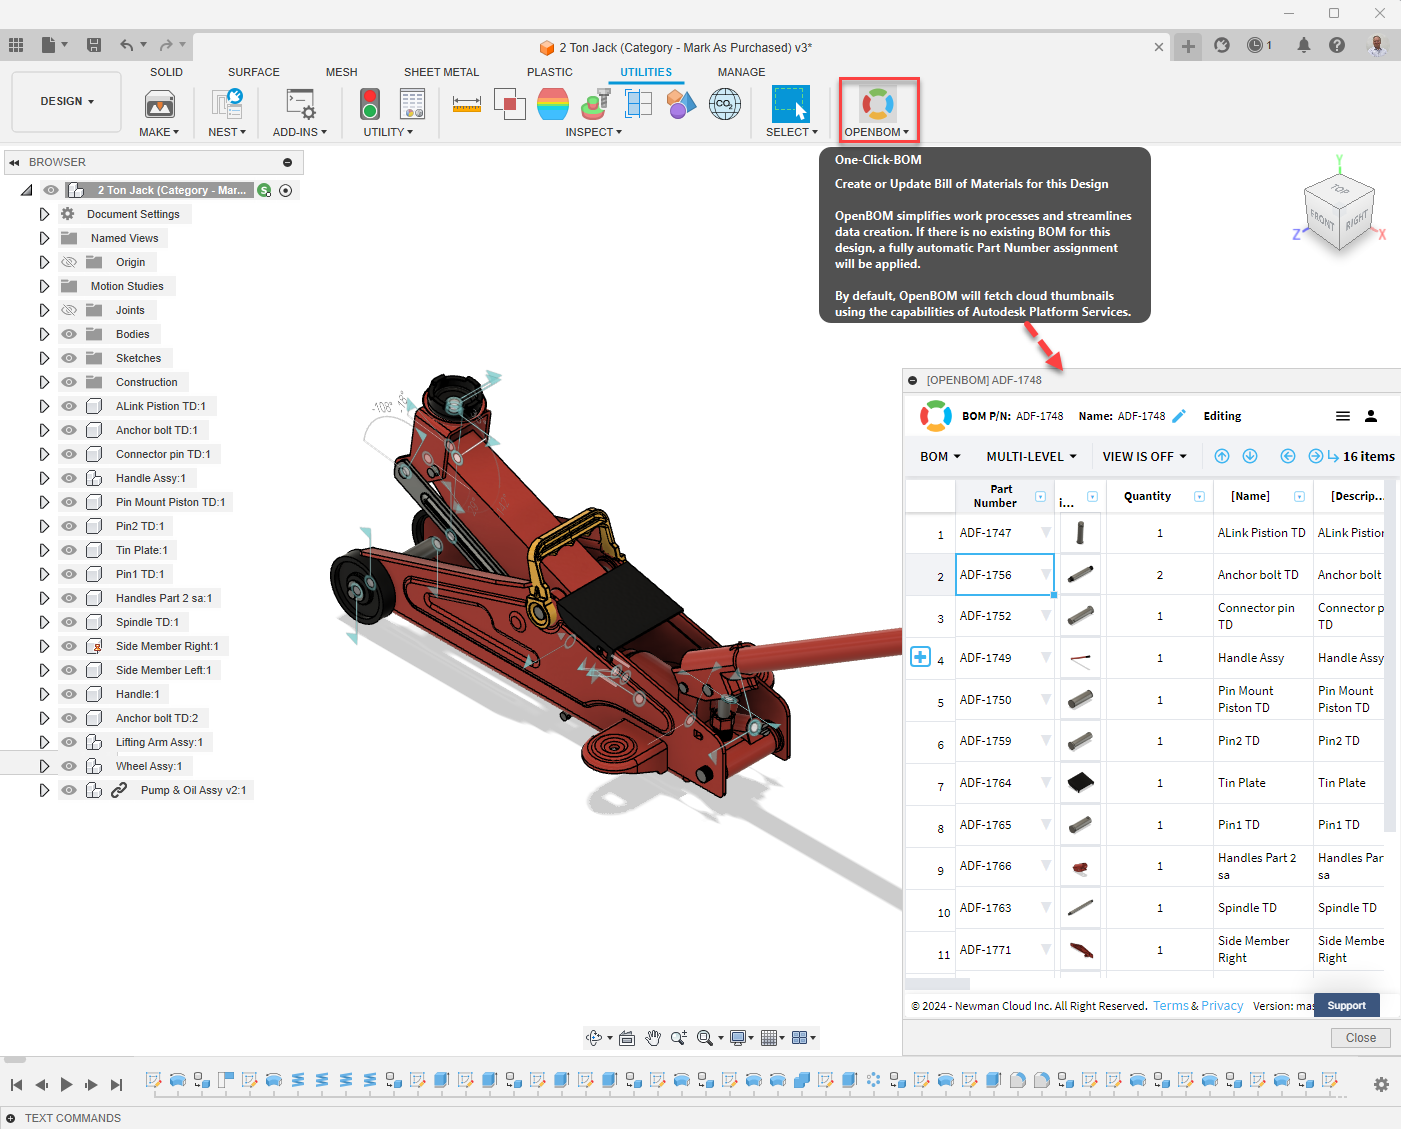Open the data panel grid icon
Viewport: 1401px width, 1129px height.
(16, 45)
